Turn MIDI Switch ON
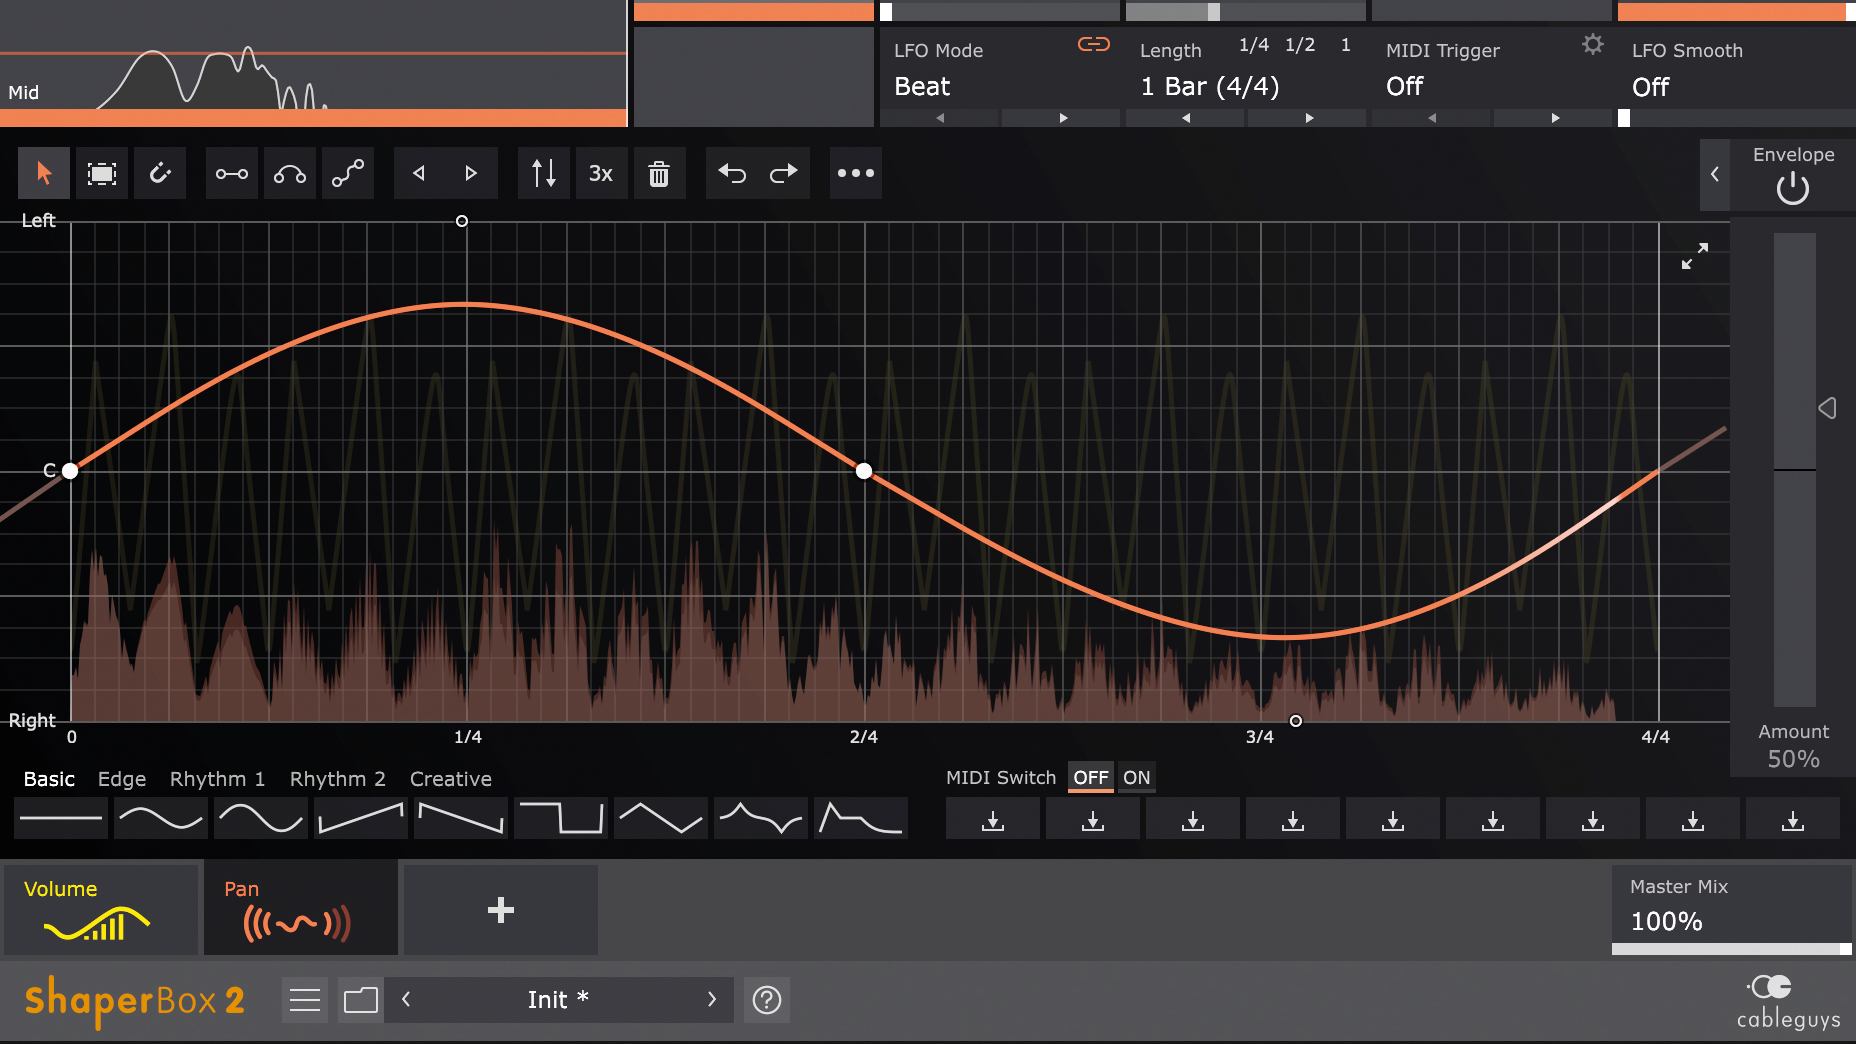This screenshot has width=1856, height=1044. 1137,778
